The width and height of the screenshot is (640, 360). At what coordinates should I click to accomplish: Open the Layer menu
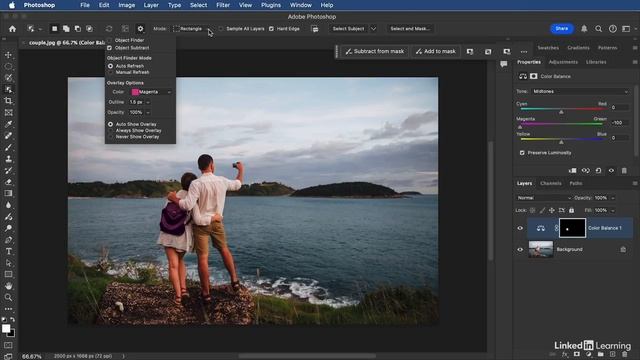151,5
